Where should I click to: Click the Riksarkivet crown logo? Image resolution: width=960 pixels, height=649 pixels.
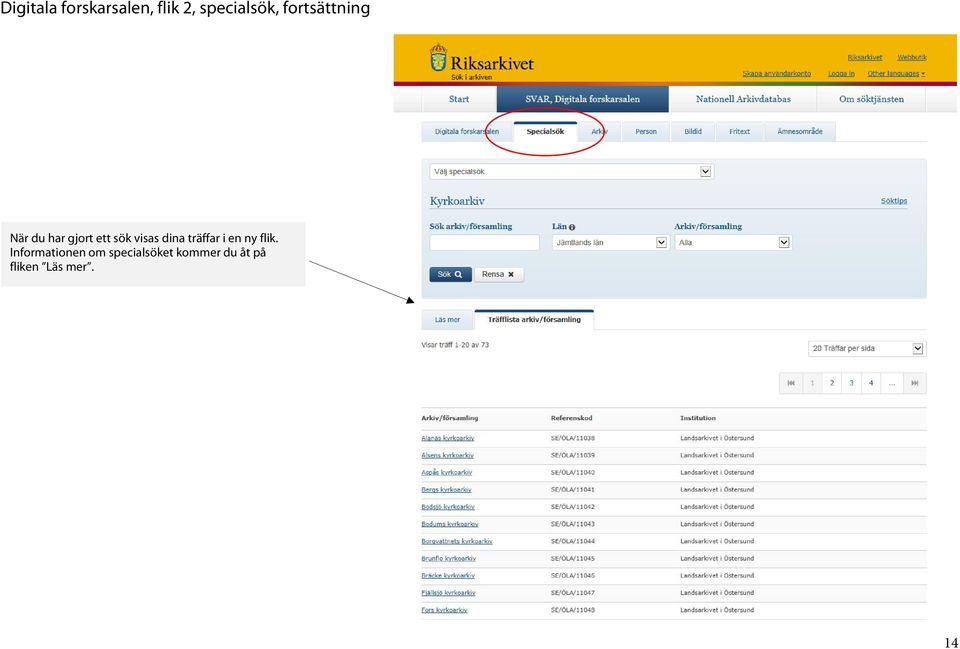tap(438, 58)
